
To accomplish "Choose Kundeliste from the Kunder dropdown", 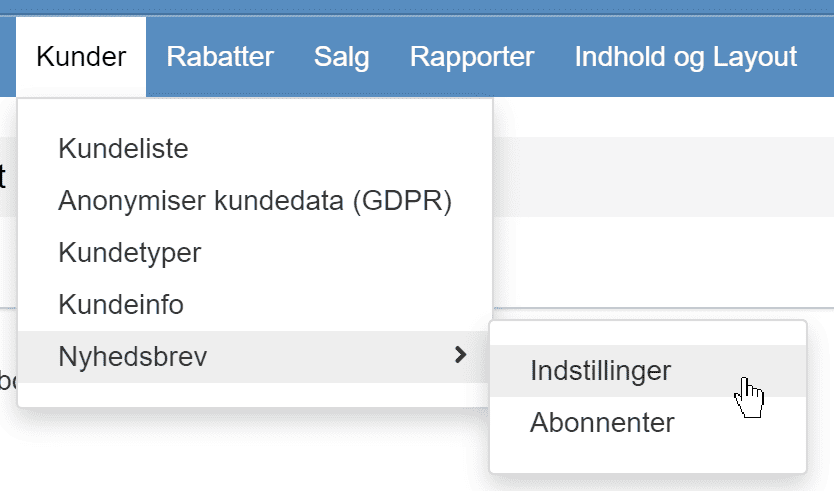I will pos(253,148).
